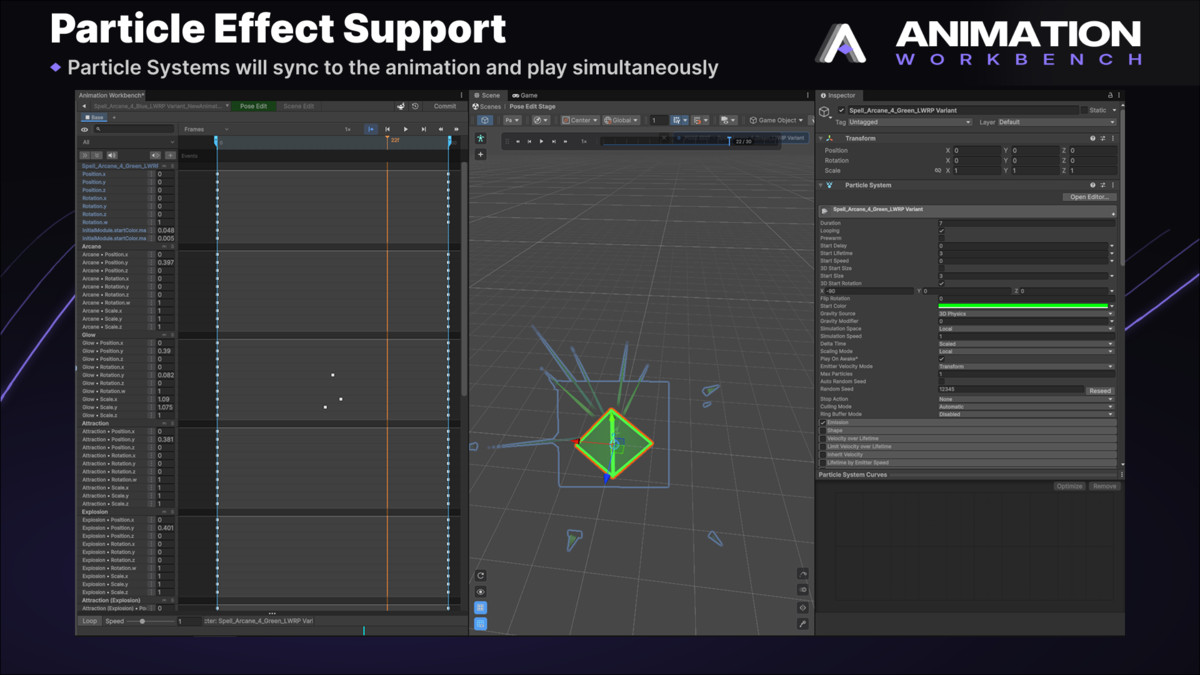Open the Particle System kebab menu
The width and height of the screenshot is (1200, 675).
[x=1113, y=185]
